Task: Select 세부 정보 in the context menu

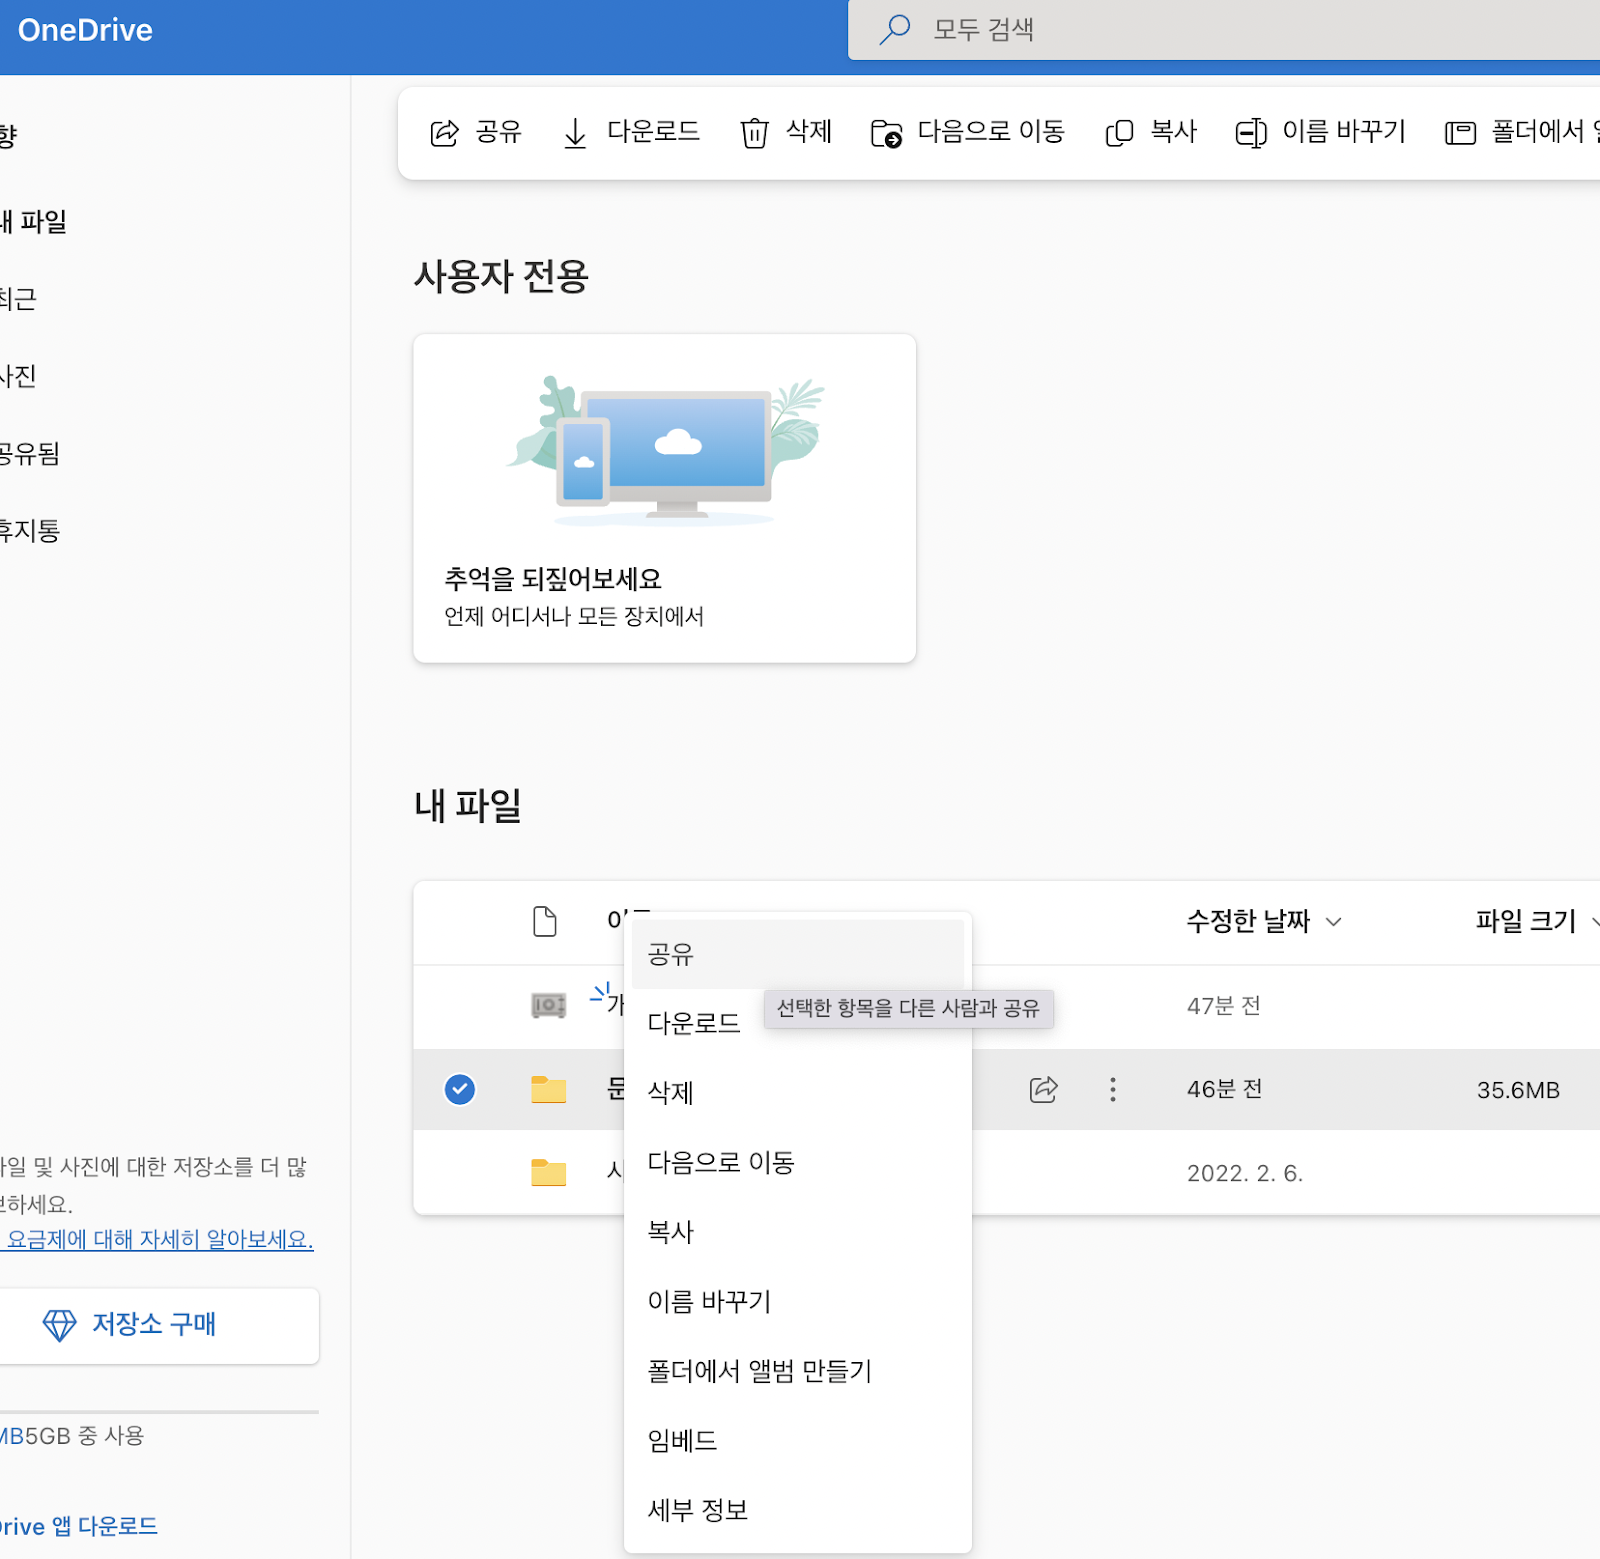Action: [697, 1510]
